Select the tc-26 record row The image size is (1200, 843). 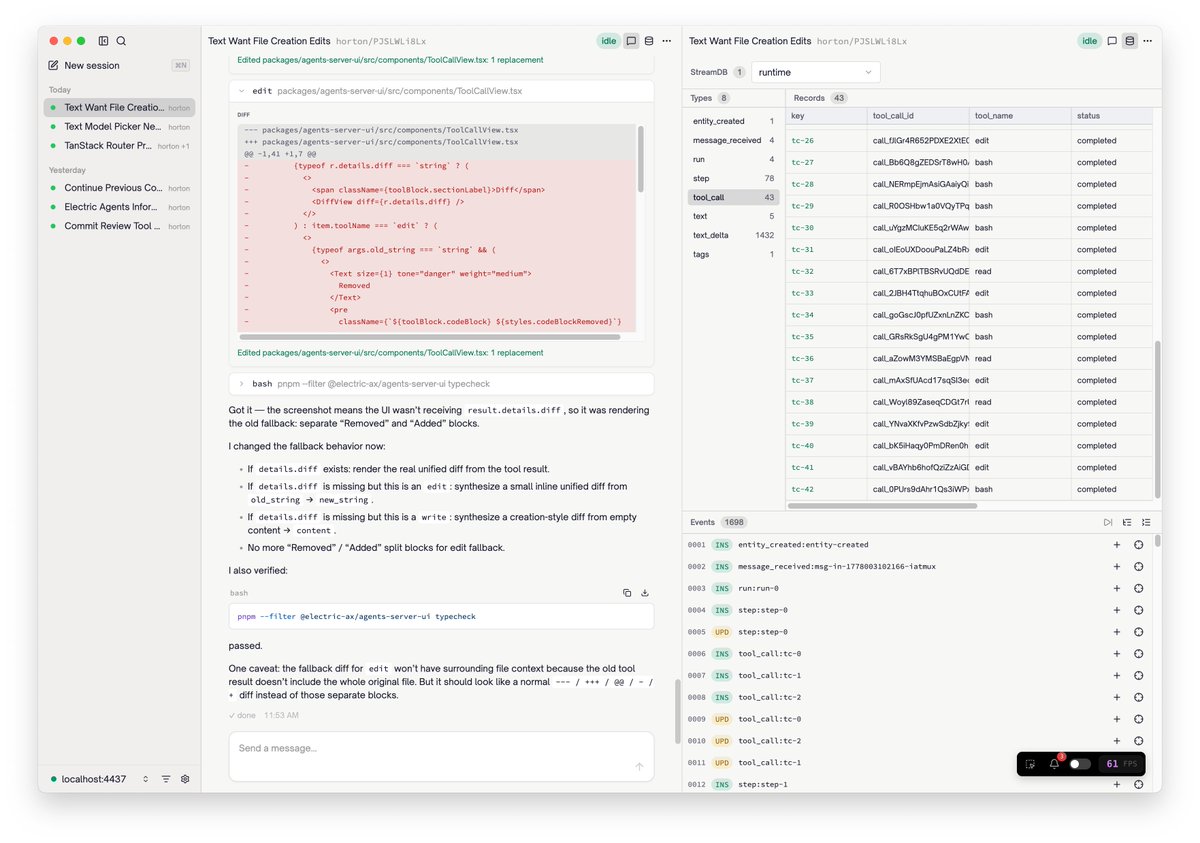coord(969,141)
